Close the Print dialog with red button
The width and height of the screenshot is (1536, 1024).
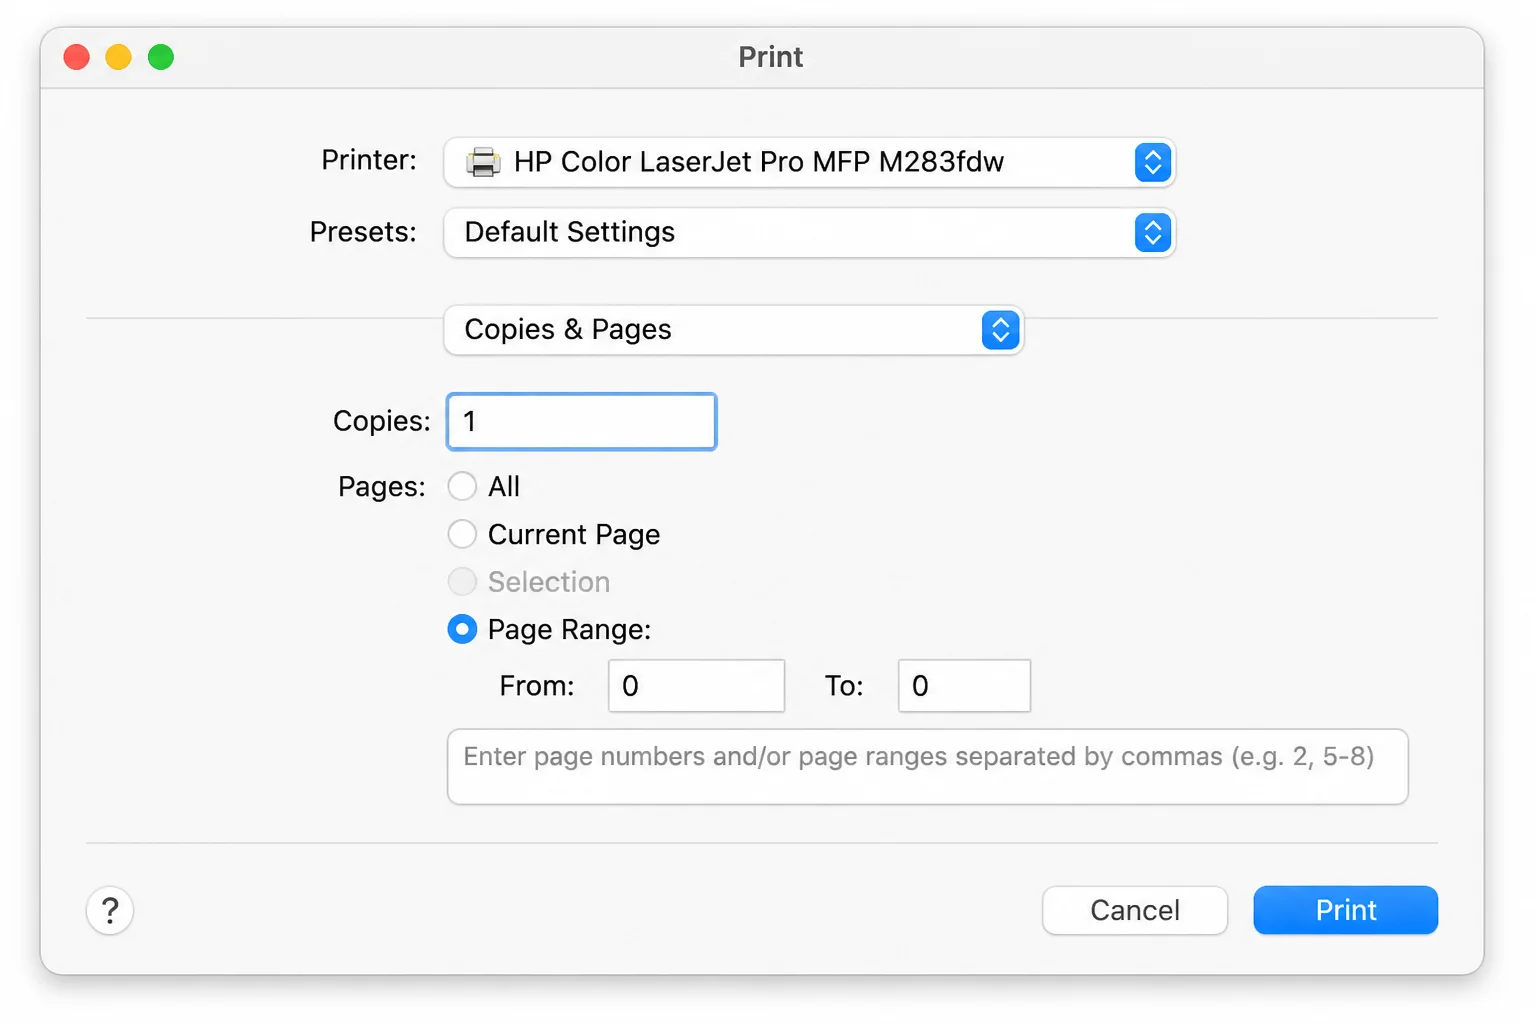pos(77,57)
